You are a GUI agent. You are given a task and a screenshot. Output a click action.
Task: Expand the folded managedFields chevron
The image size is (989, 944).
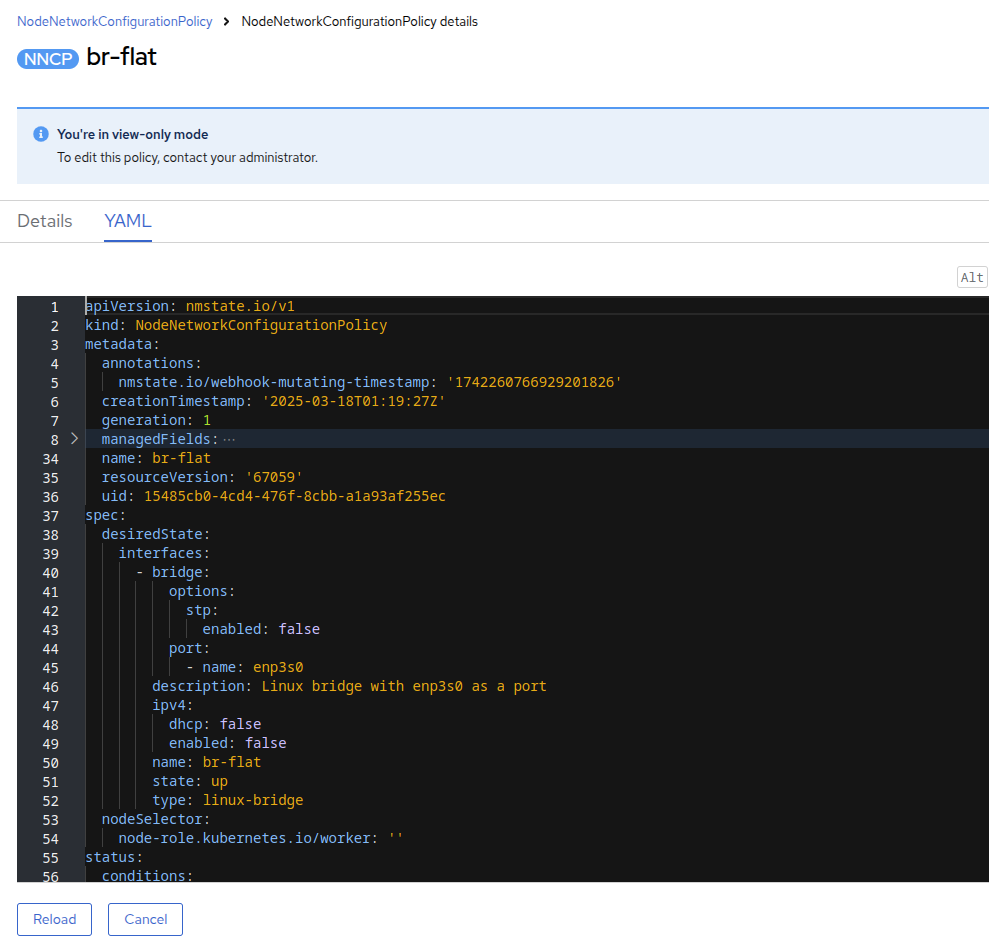[74, 439]
